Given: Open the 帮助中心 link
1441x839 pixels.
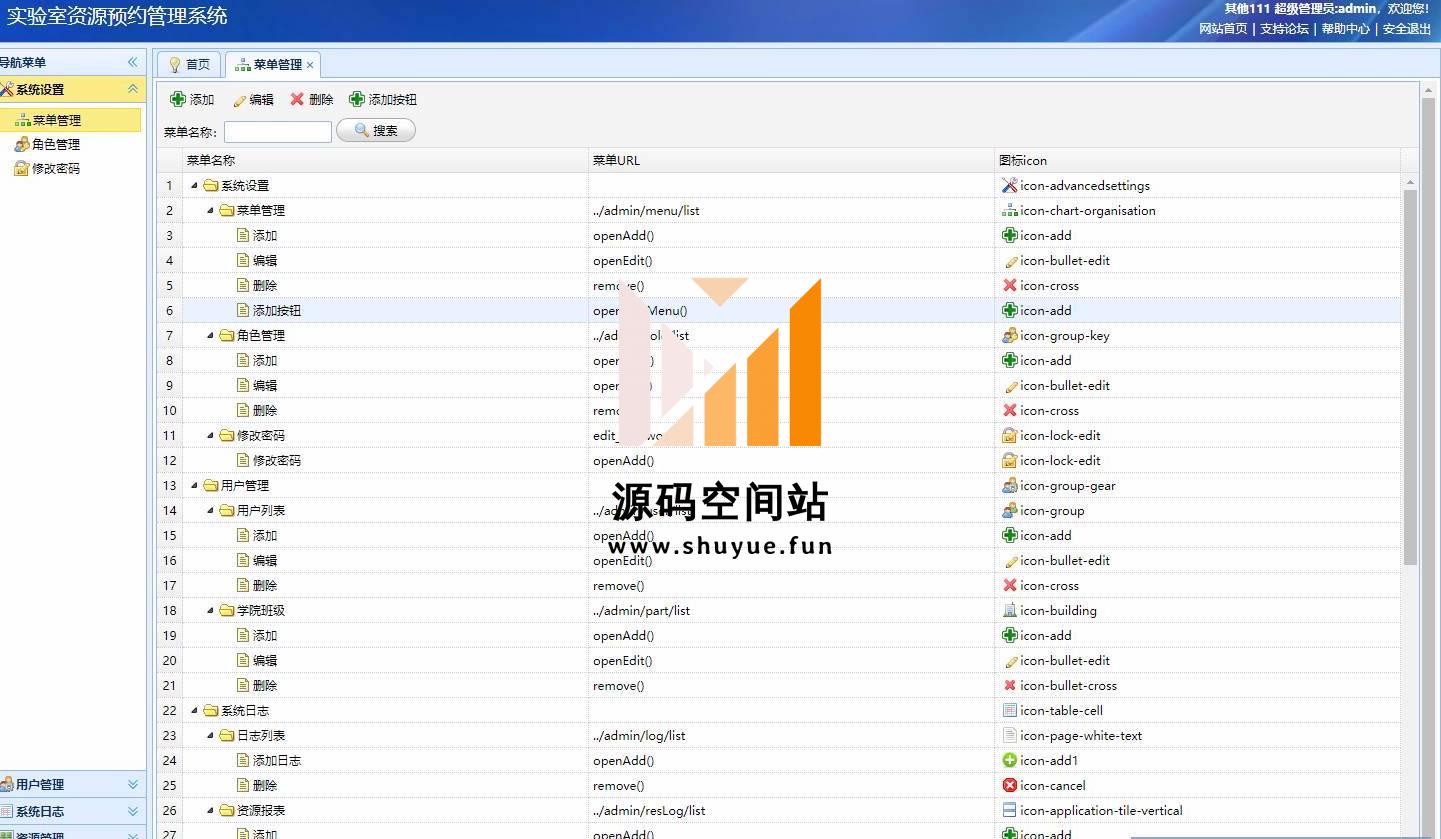Looking at the screenshot, I should (1346, 28).
